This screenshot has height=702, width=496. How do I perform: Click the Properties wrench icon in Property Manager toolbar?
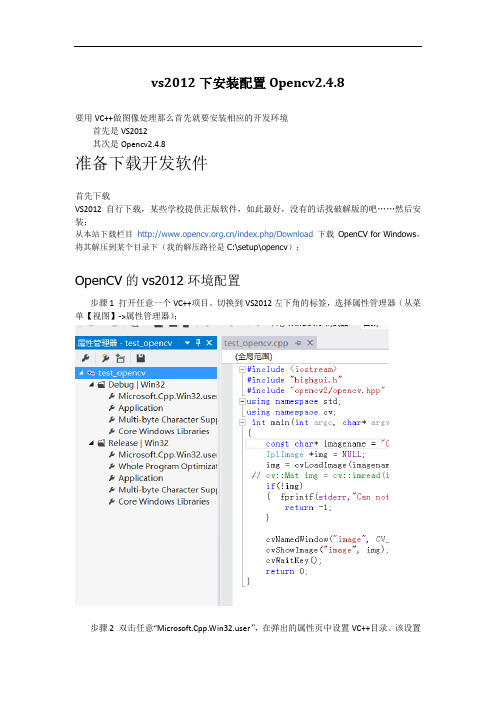coord(85,358)
